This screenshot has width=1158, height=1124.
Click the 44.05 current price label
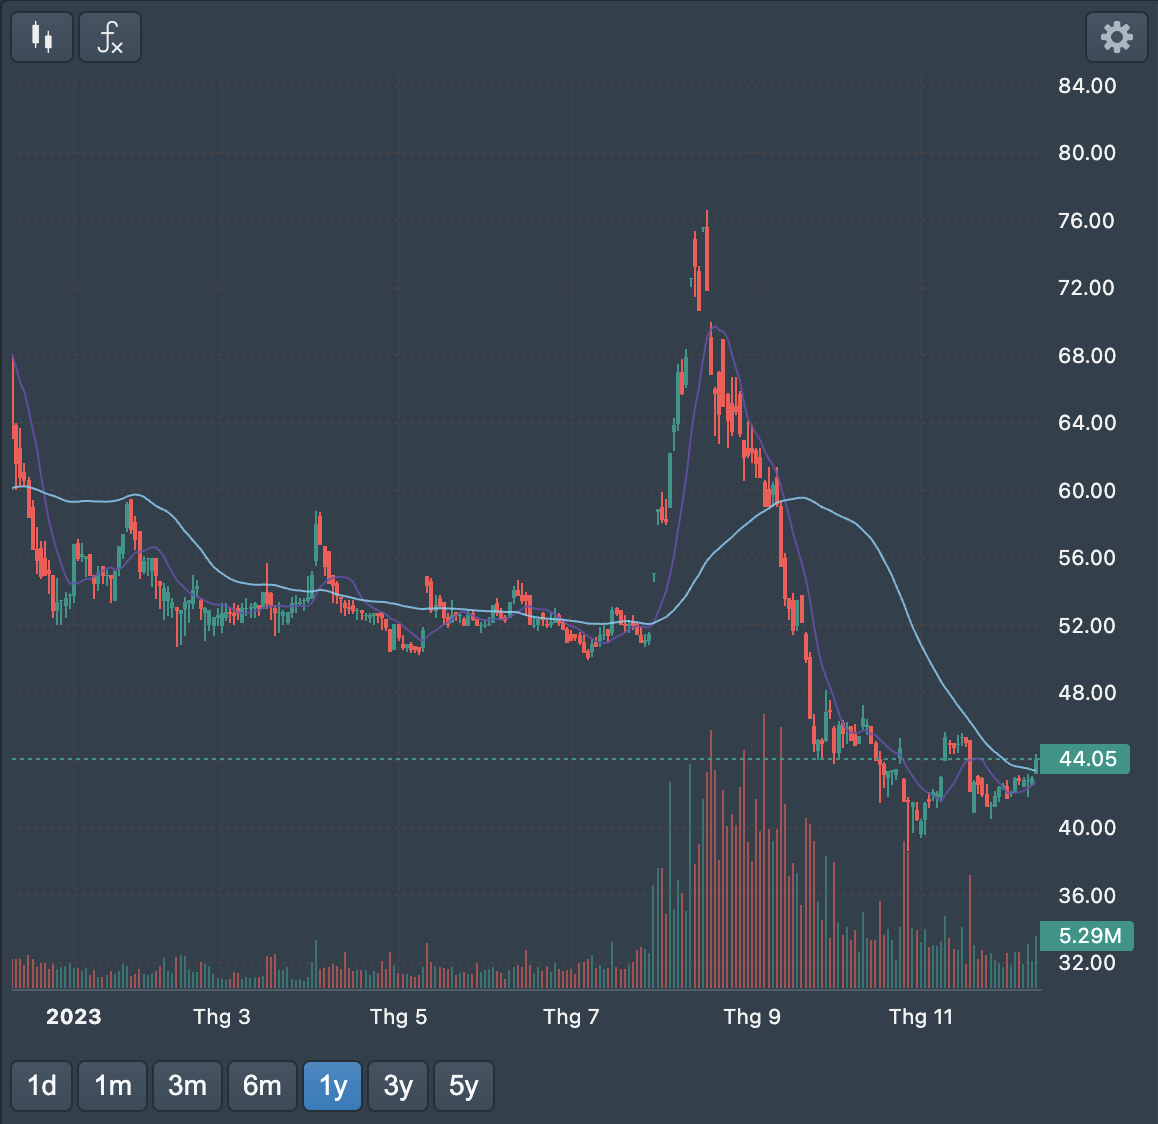[x=1086, y=759]
